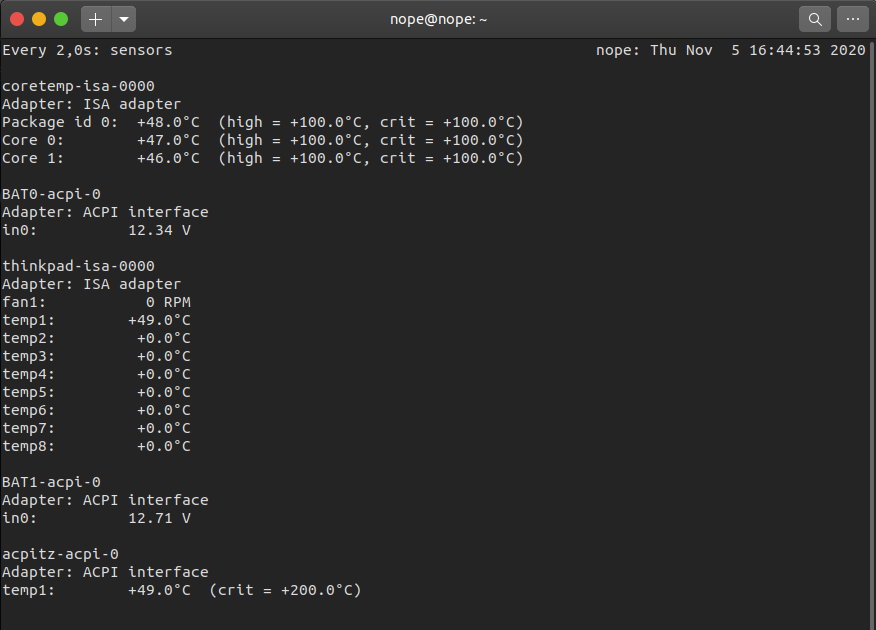Click the coretemp-isa-0000 section heading

pyautogui.click(x=78, y=85)
